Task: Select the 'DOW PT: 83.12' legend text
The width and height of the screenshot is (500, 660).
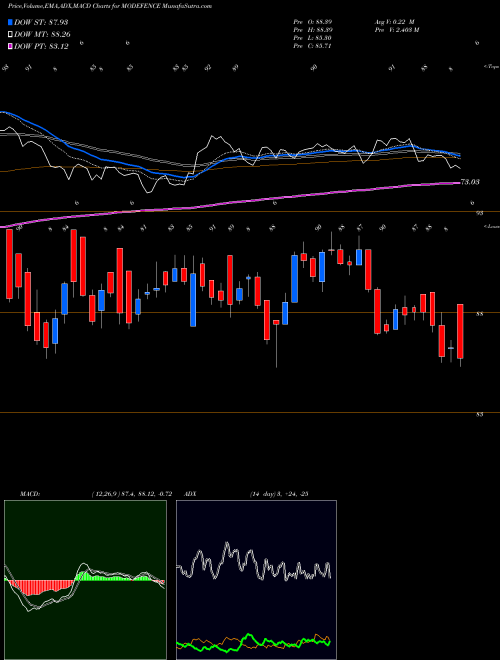Action: [41, 46]
